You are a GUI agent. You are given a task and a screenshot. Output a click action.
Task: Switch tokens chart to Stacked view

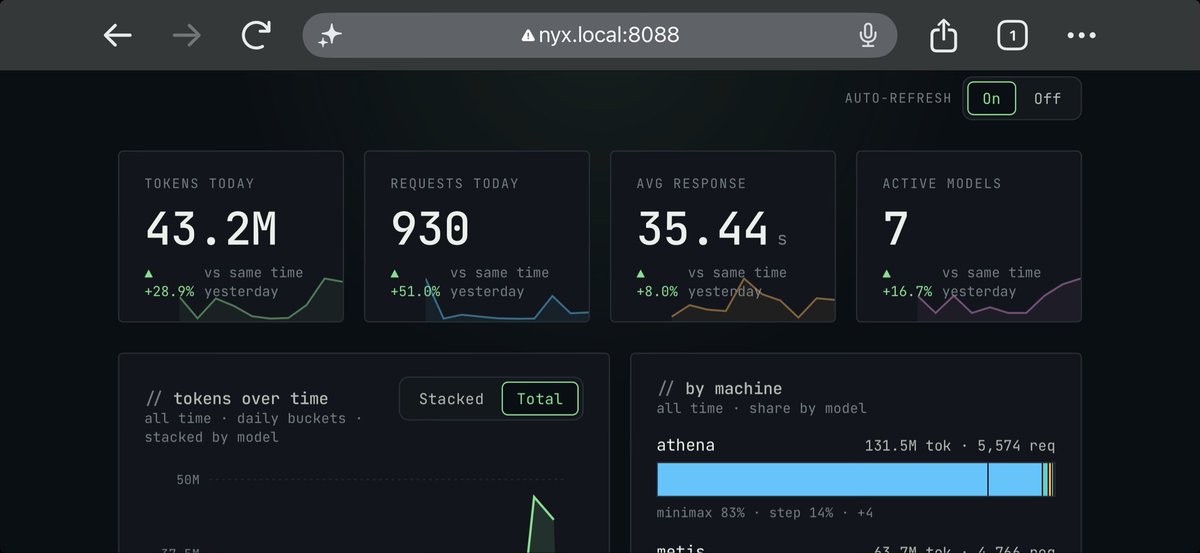click(x=451, y=399)
